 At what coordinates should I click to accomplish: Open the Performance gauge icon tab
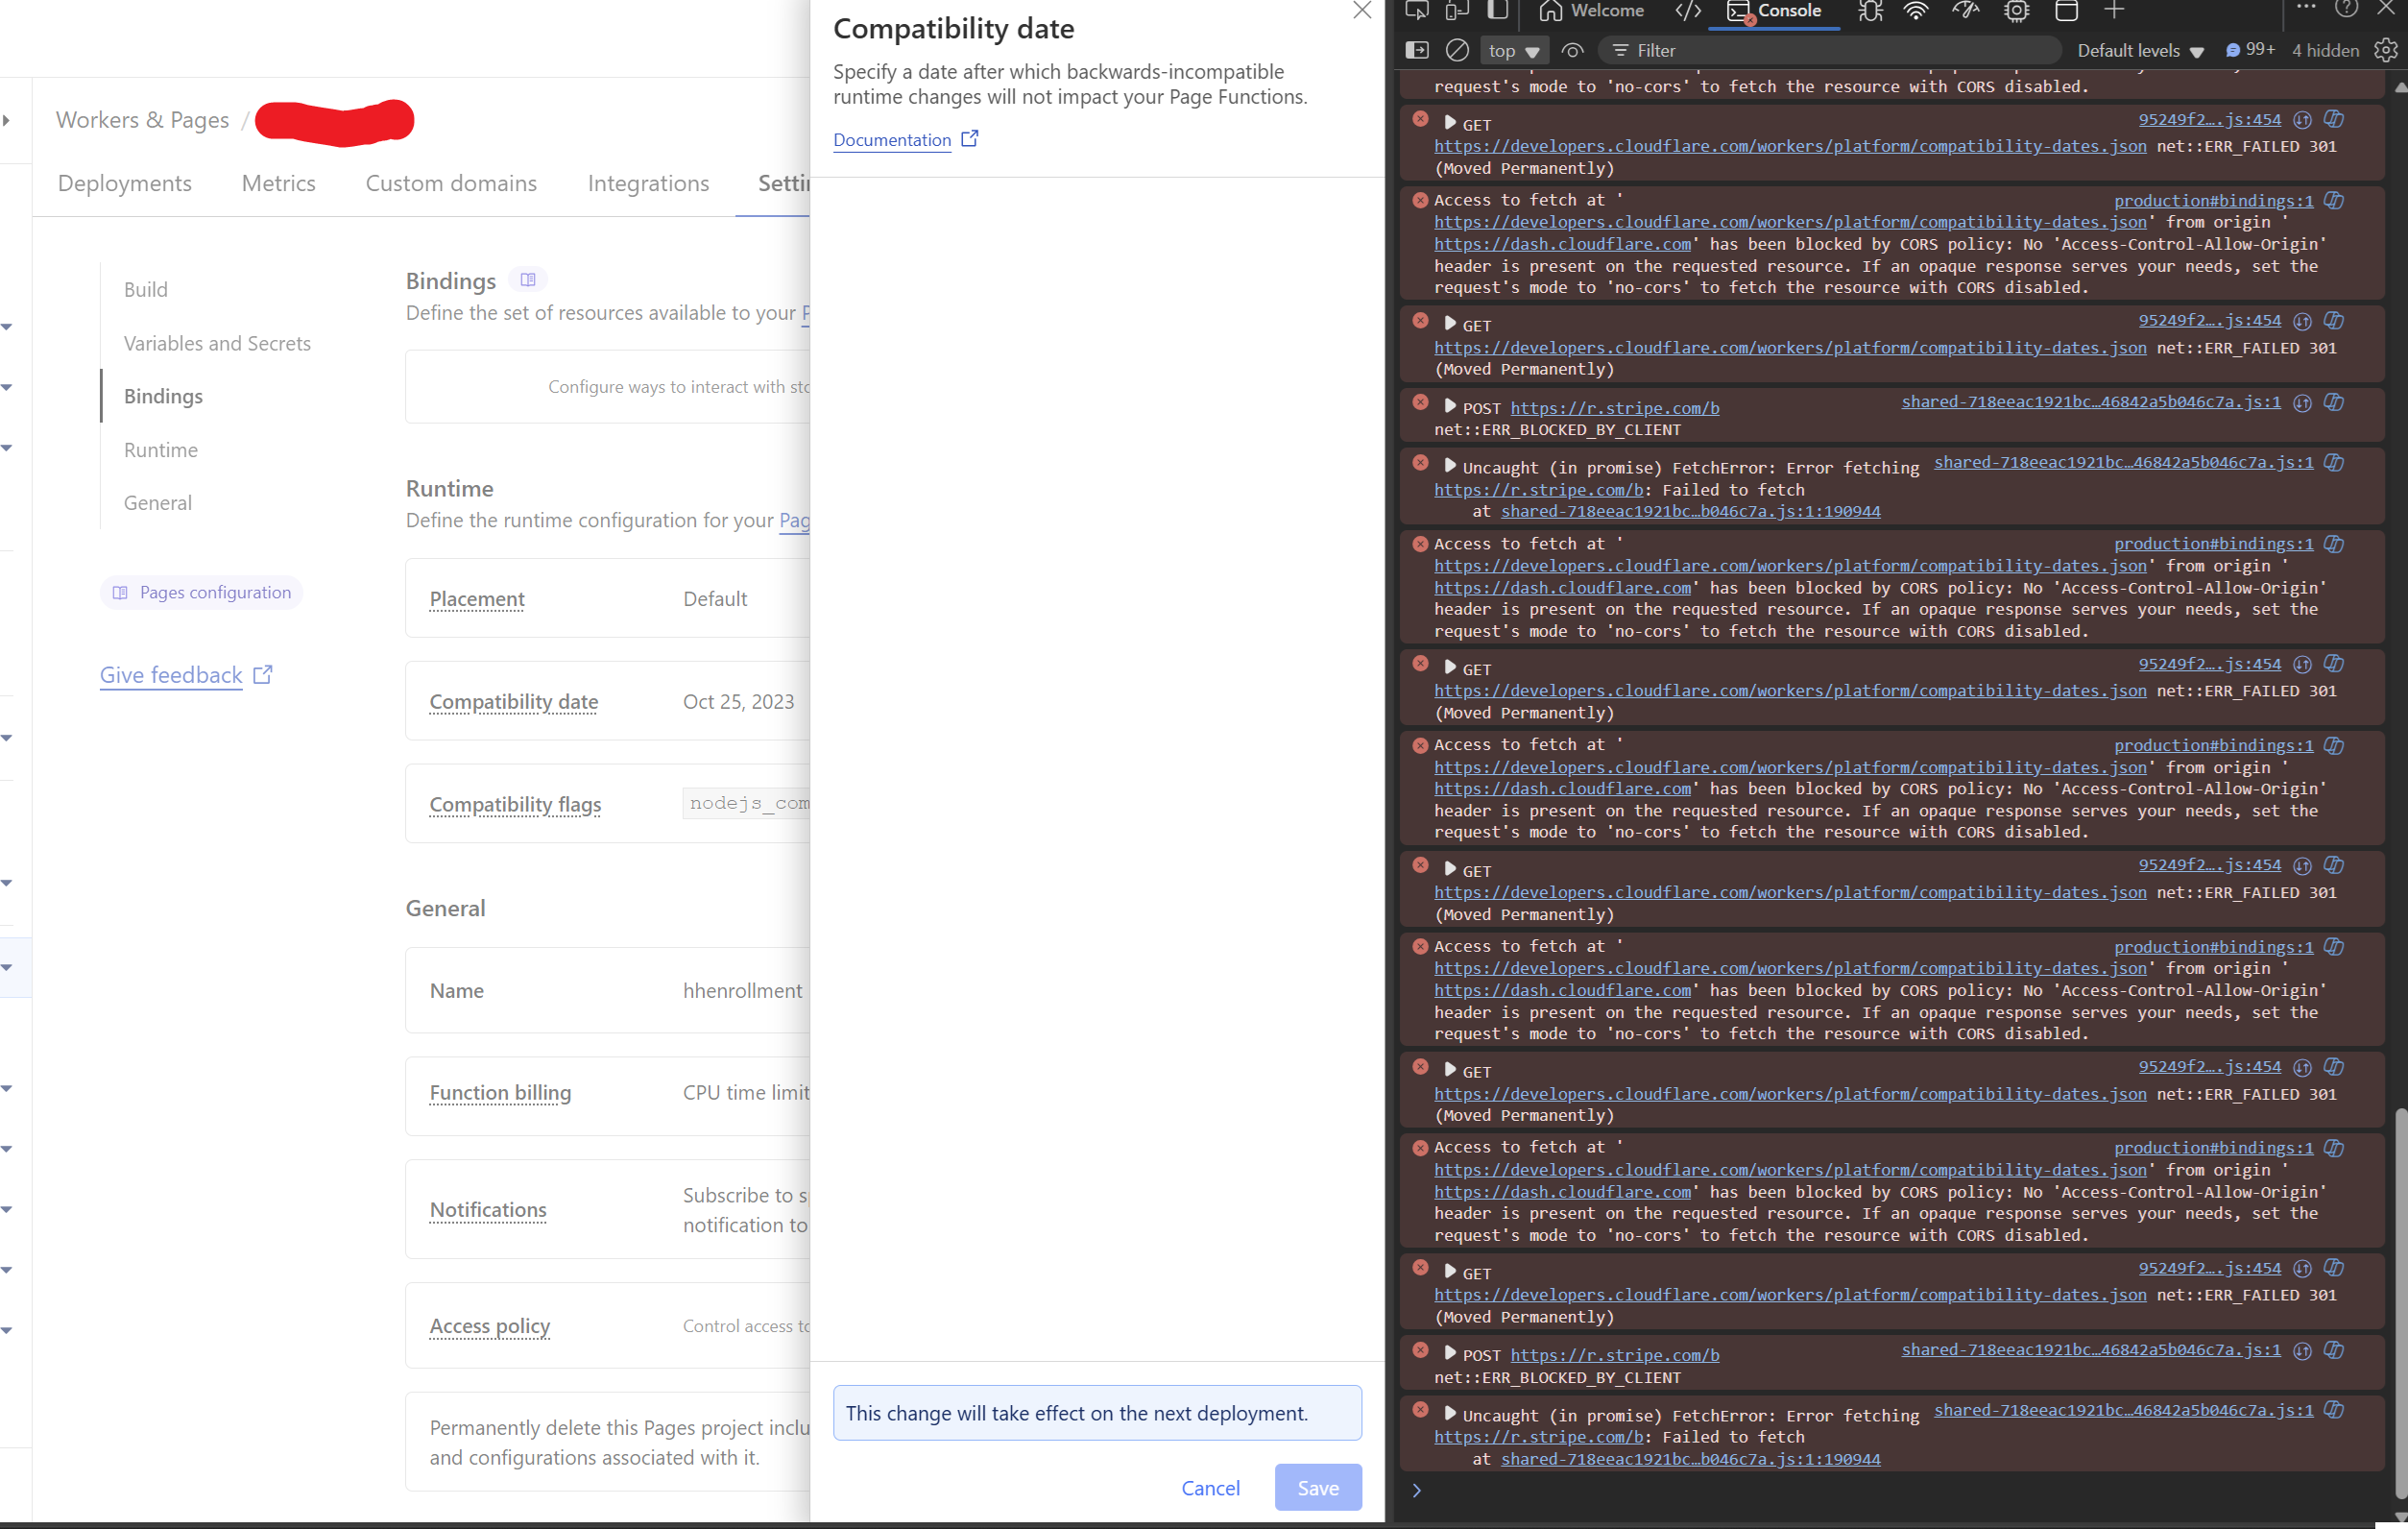(1965, 11)
